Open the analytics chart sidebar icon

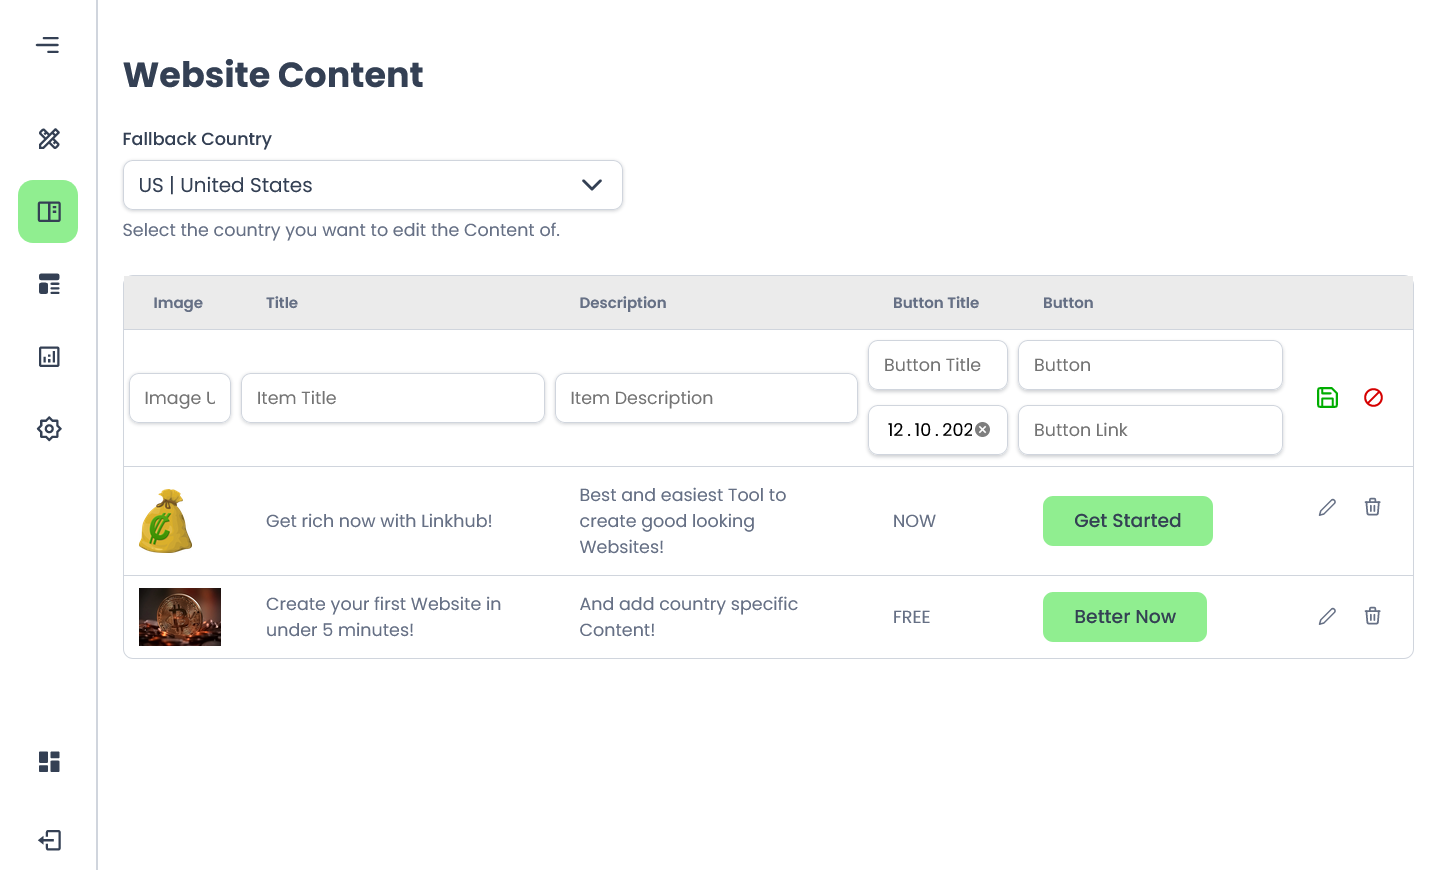tap(49, 357)
